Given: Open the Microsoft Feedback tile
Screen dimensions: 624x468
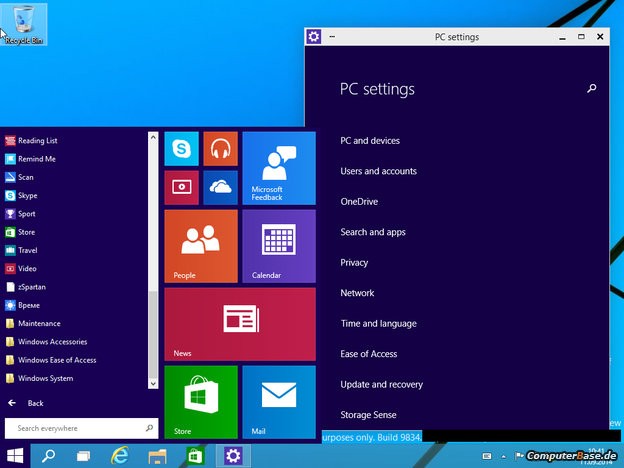Looking at the screenshot, I should pyautogui.click(x=278, y=167).
